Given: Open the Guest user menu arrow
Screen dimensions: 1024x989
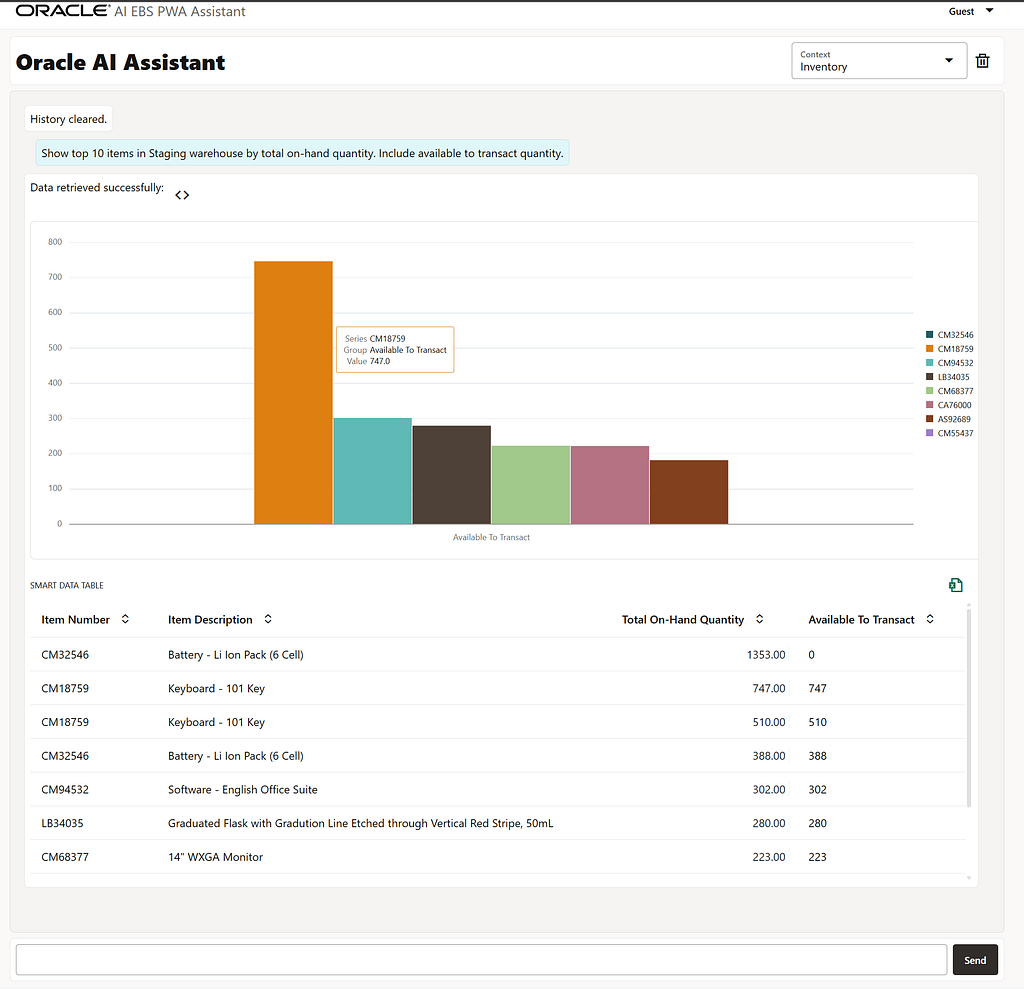Looking at the screenshot, I should coord(989,10).
